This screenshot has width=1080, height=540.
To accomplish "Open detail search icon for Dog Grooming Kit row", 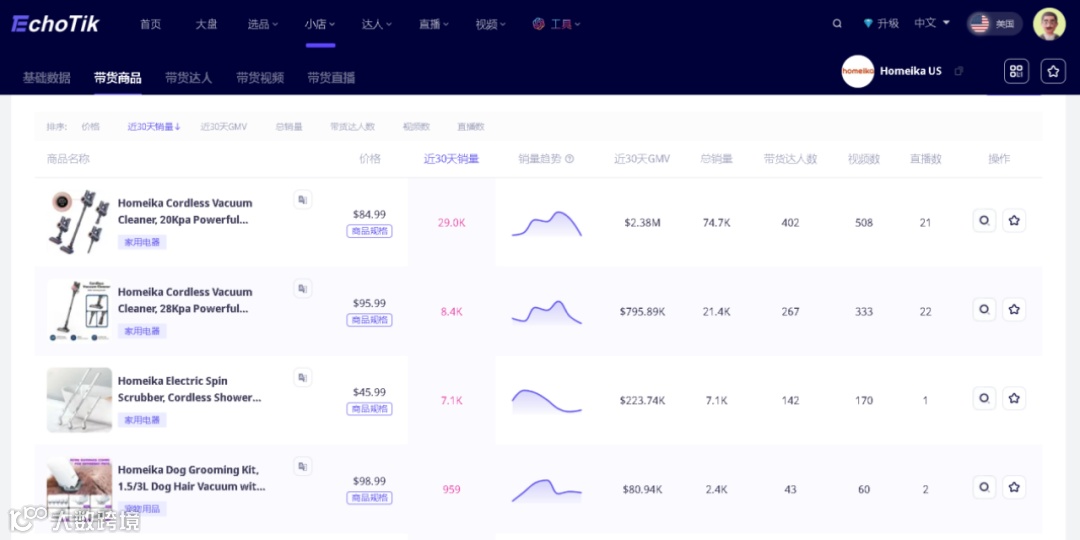I will pyautogui.click(x=984, y=487).
